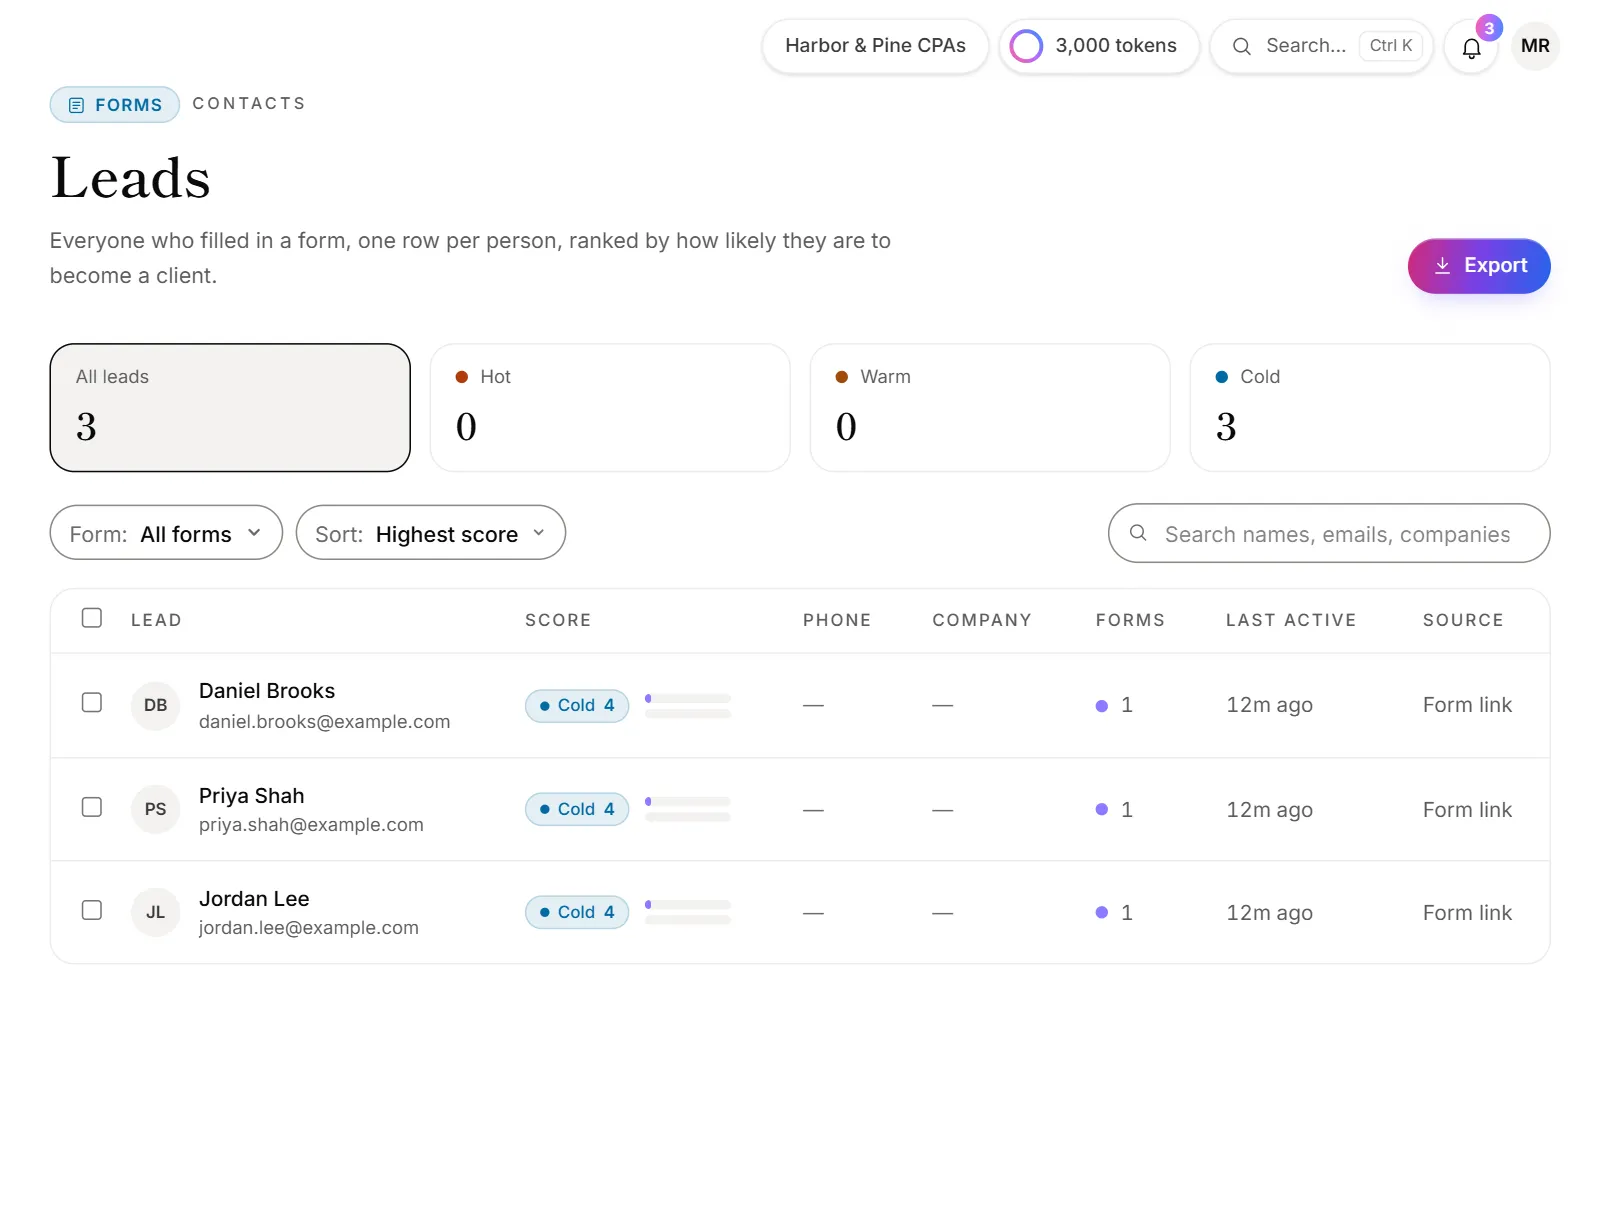This screenshot has width=1600, height=1231.
Task: Focus the Search names, emails, companies field
Action: pyautogui.click(x=1329, y=533)
